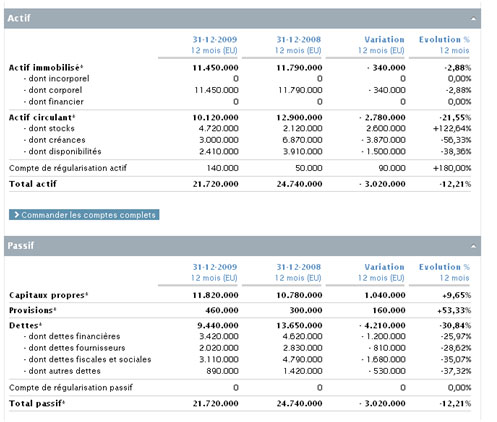Click the 10.120.000 Actif circulant value
The image size is (497, 422).
click(x=215, y=117)
